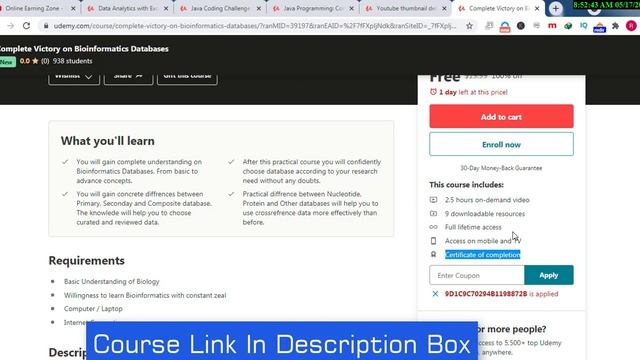Select the Complete Victory tab

click(498, 8)
